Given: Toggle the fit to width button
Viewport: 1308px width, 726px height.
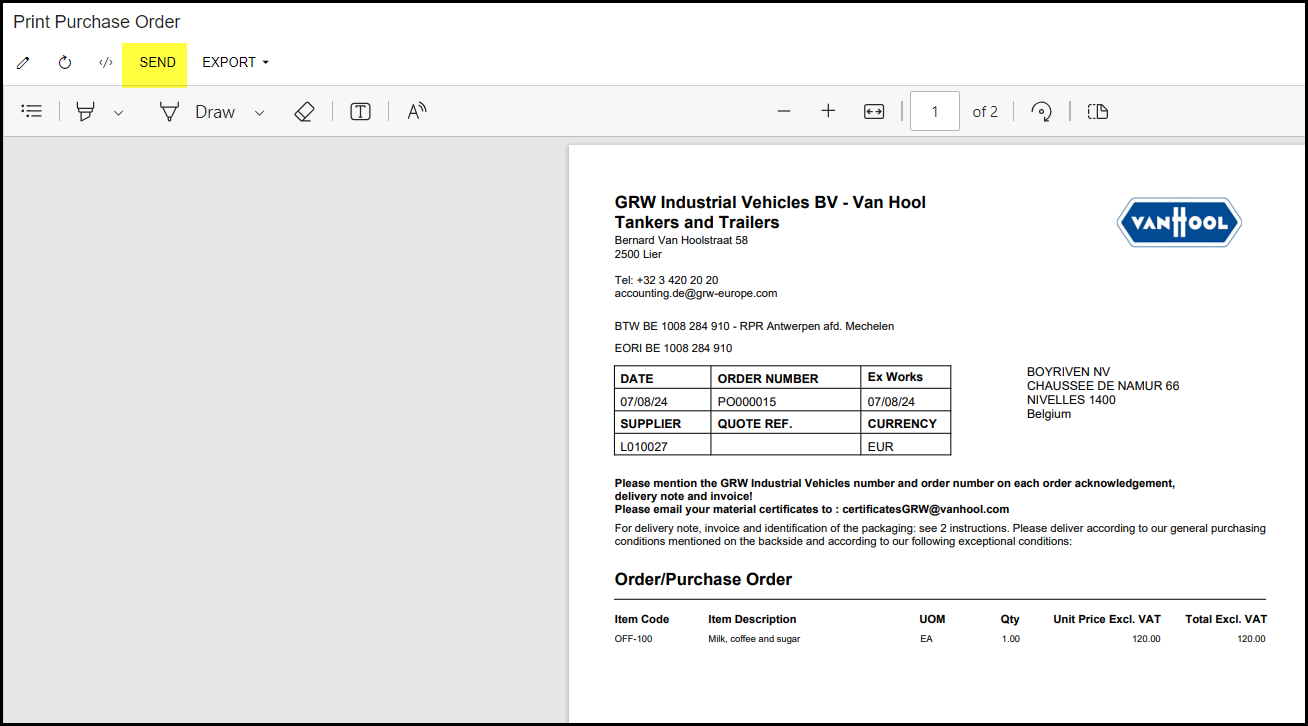Looking at the screenshot, I should [874, 112].
